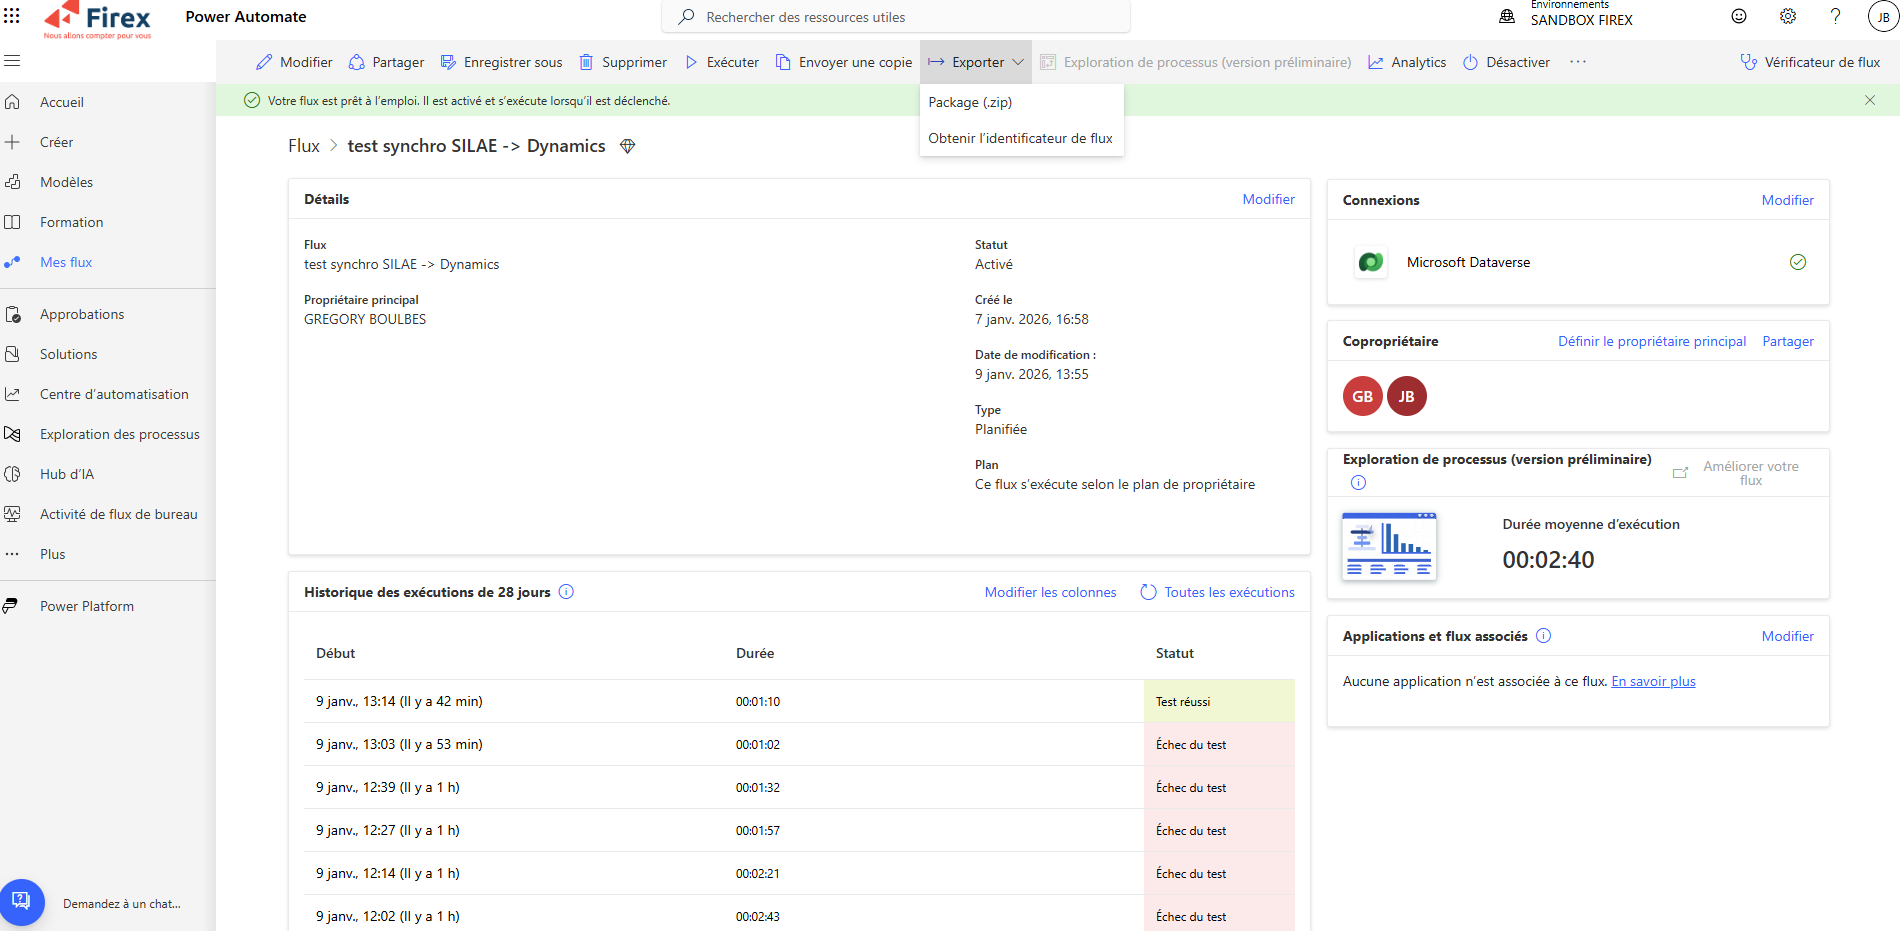Collapse the left navigation hamburger menu
Viewport: 1900px width, 931px height.
pos(12,61)
